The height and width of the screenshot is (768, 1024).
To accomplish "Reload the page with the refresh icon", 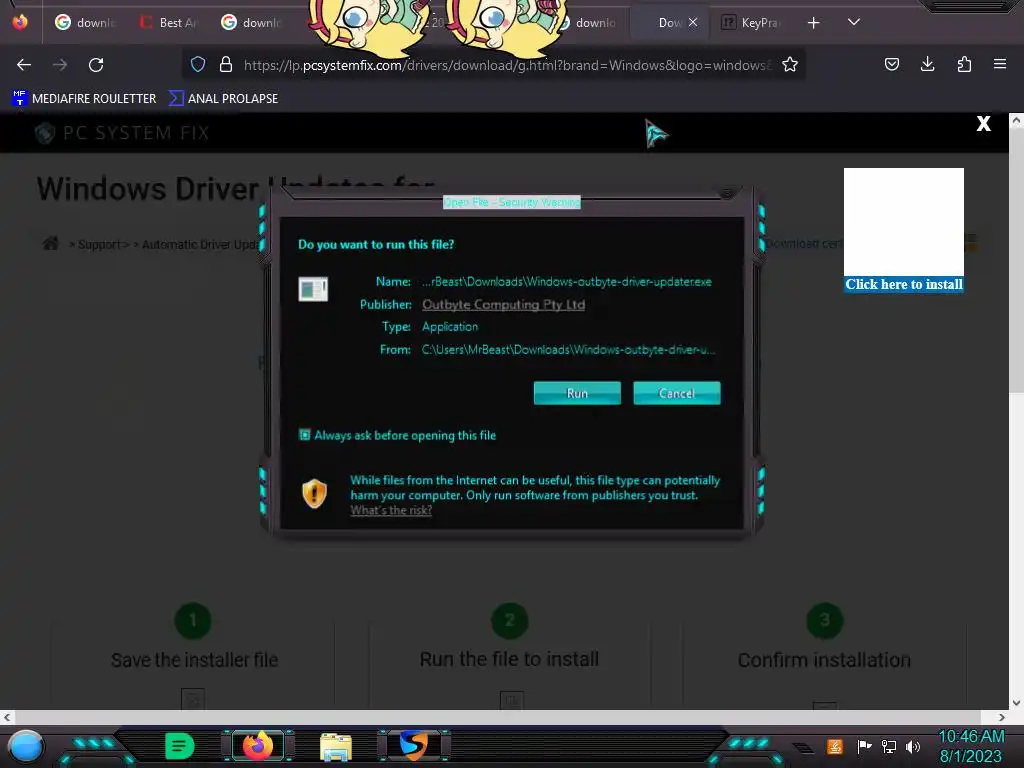I will coord(96,65).
